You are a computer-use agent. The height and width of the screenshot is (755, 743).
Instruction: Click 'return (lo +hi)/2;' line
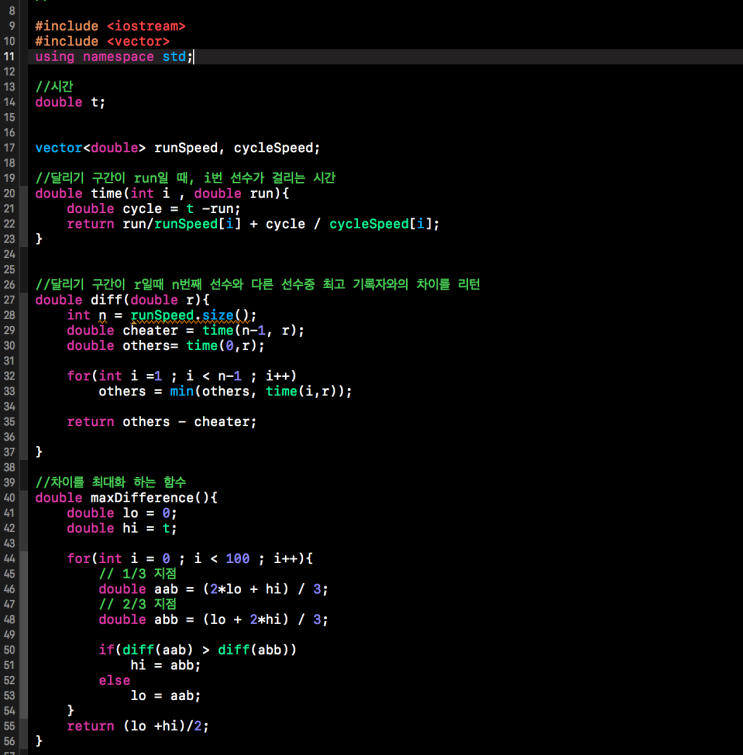(138, 726)
